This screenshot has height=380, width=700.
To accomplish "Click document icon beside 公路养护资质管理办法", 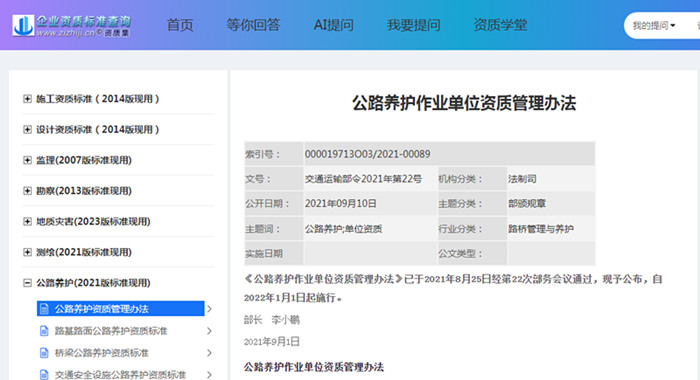I will (x=44, y=309).
